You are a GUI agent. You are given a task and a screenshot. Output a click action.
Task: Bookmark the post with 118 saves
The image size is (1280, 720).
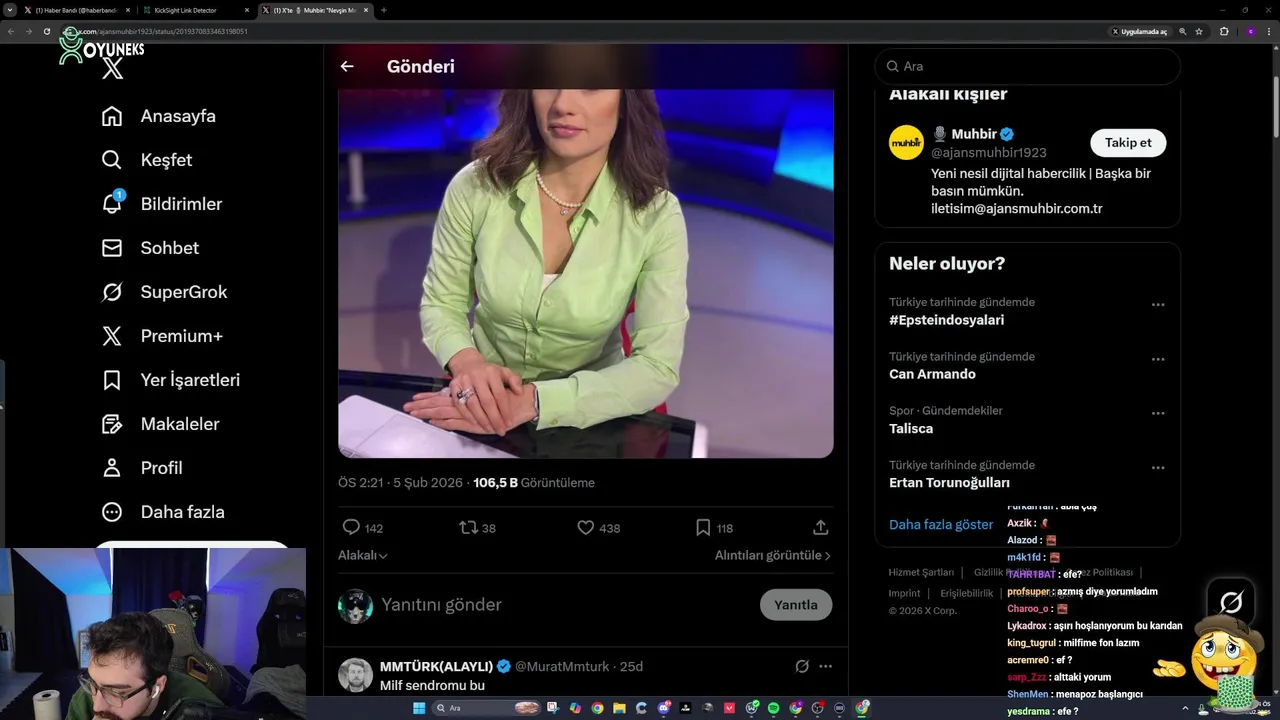pyautogui.click(x=703, y=527)
